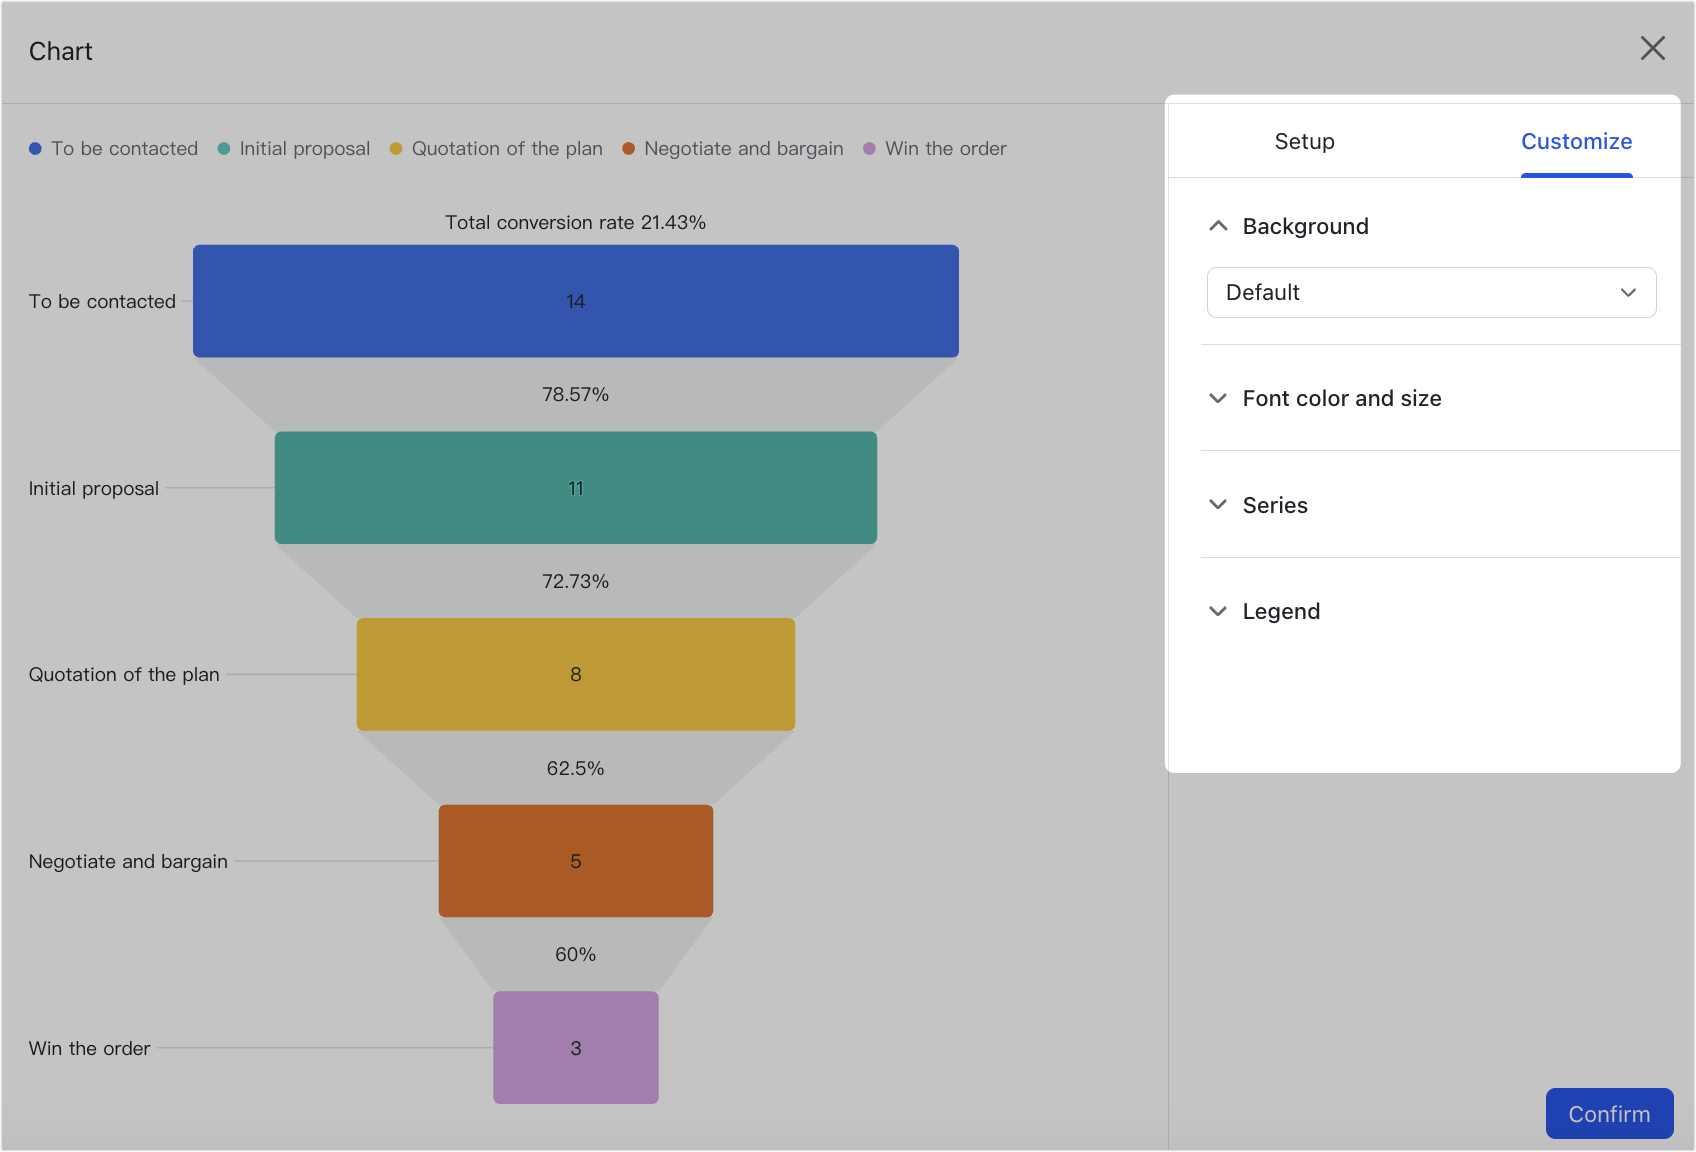Click the yellow "Quotation of the plan" legend dot
Image resolution: width=1696 pixels, height=1152 pixels.
pos(396,148)
